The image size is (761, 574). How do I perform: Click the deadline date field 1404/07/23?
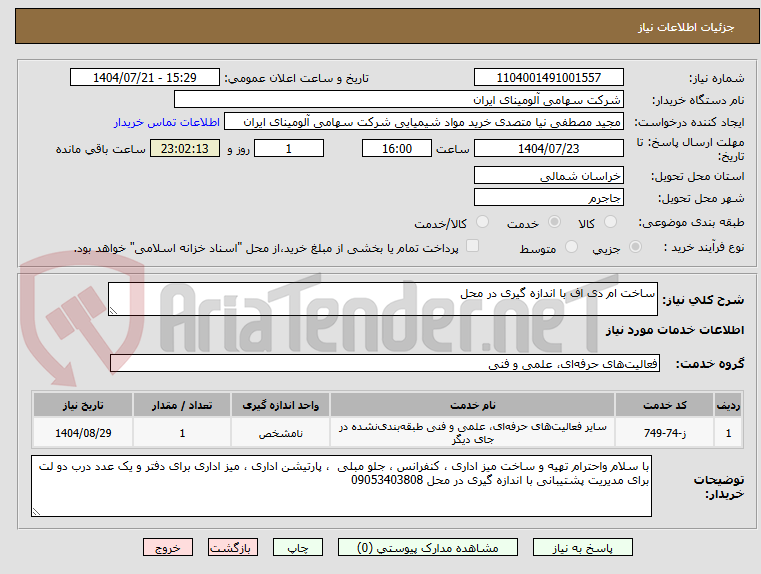point(548,148)
